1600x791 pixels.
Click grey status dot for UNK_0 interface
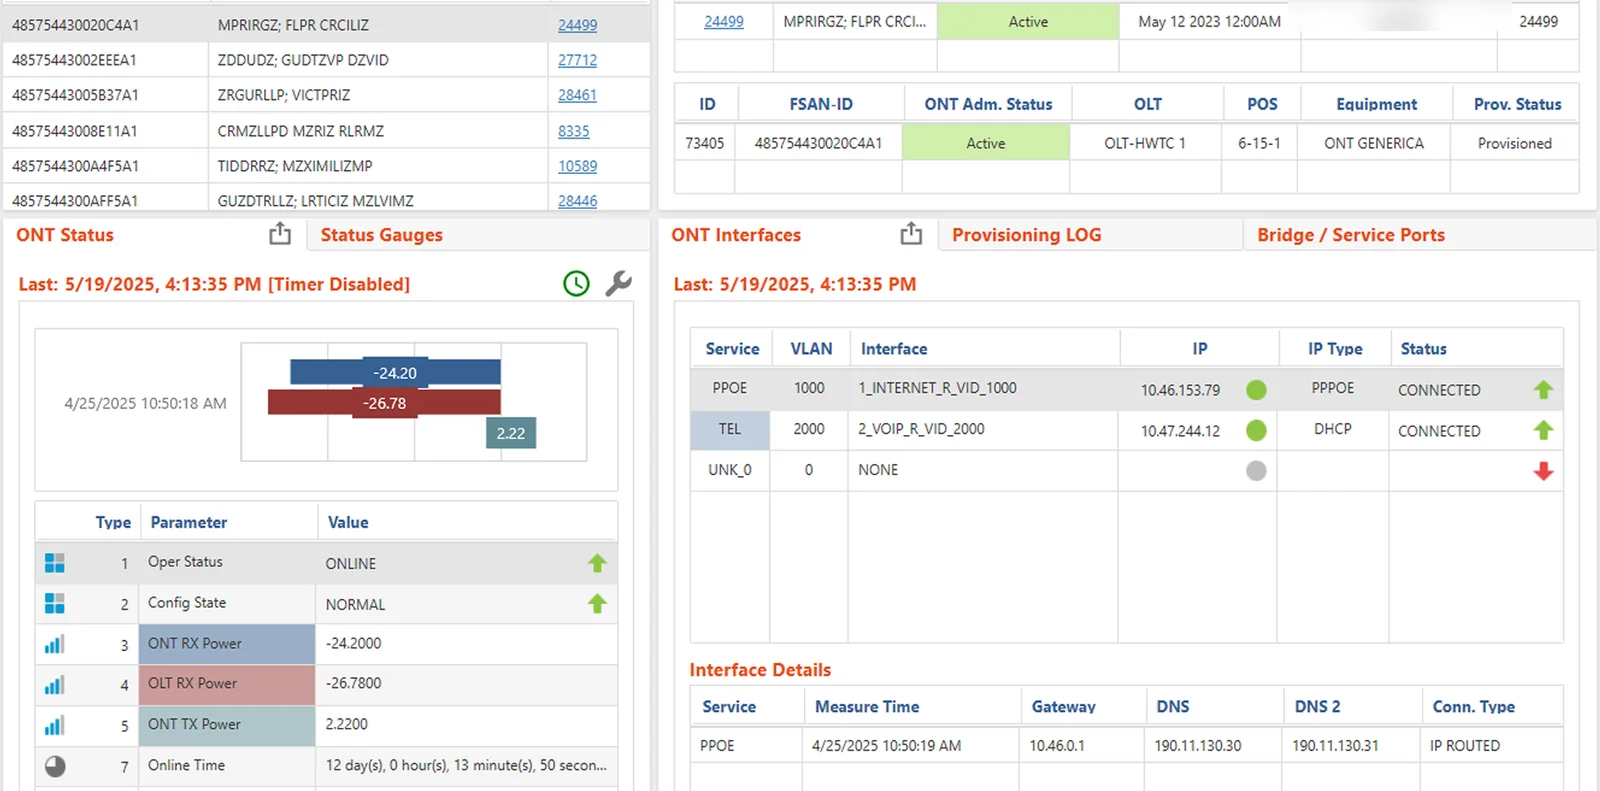pos(1256,470)
